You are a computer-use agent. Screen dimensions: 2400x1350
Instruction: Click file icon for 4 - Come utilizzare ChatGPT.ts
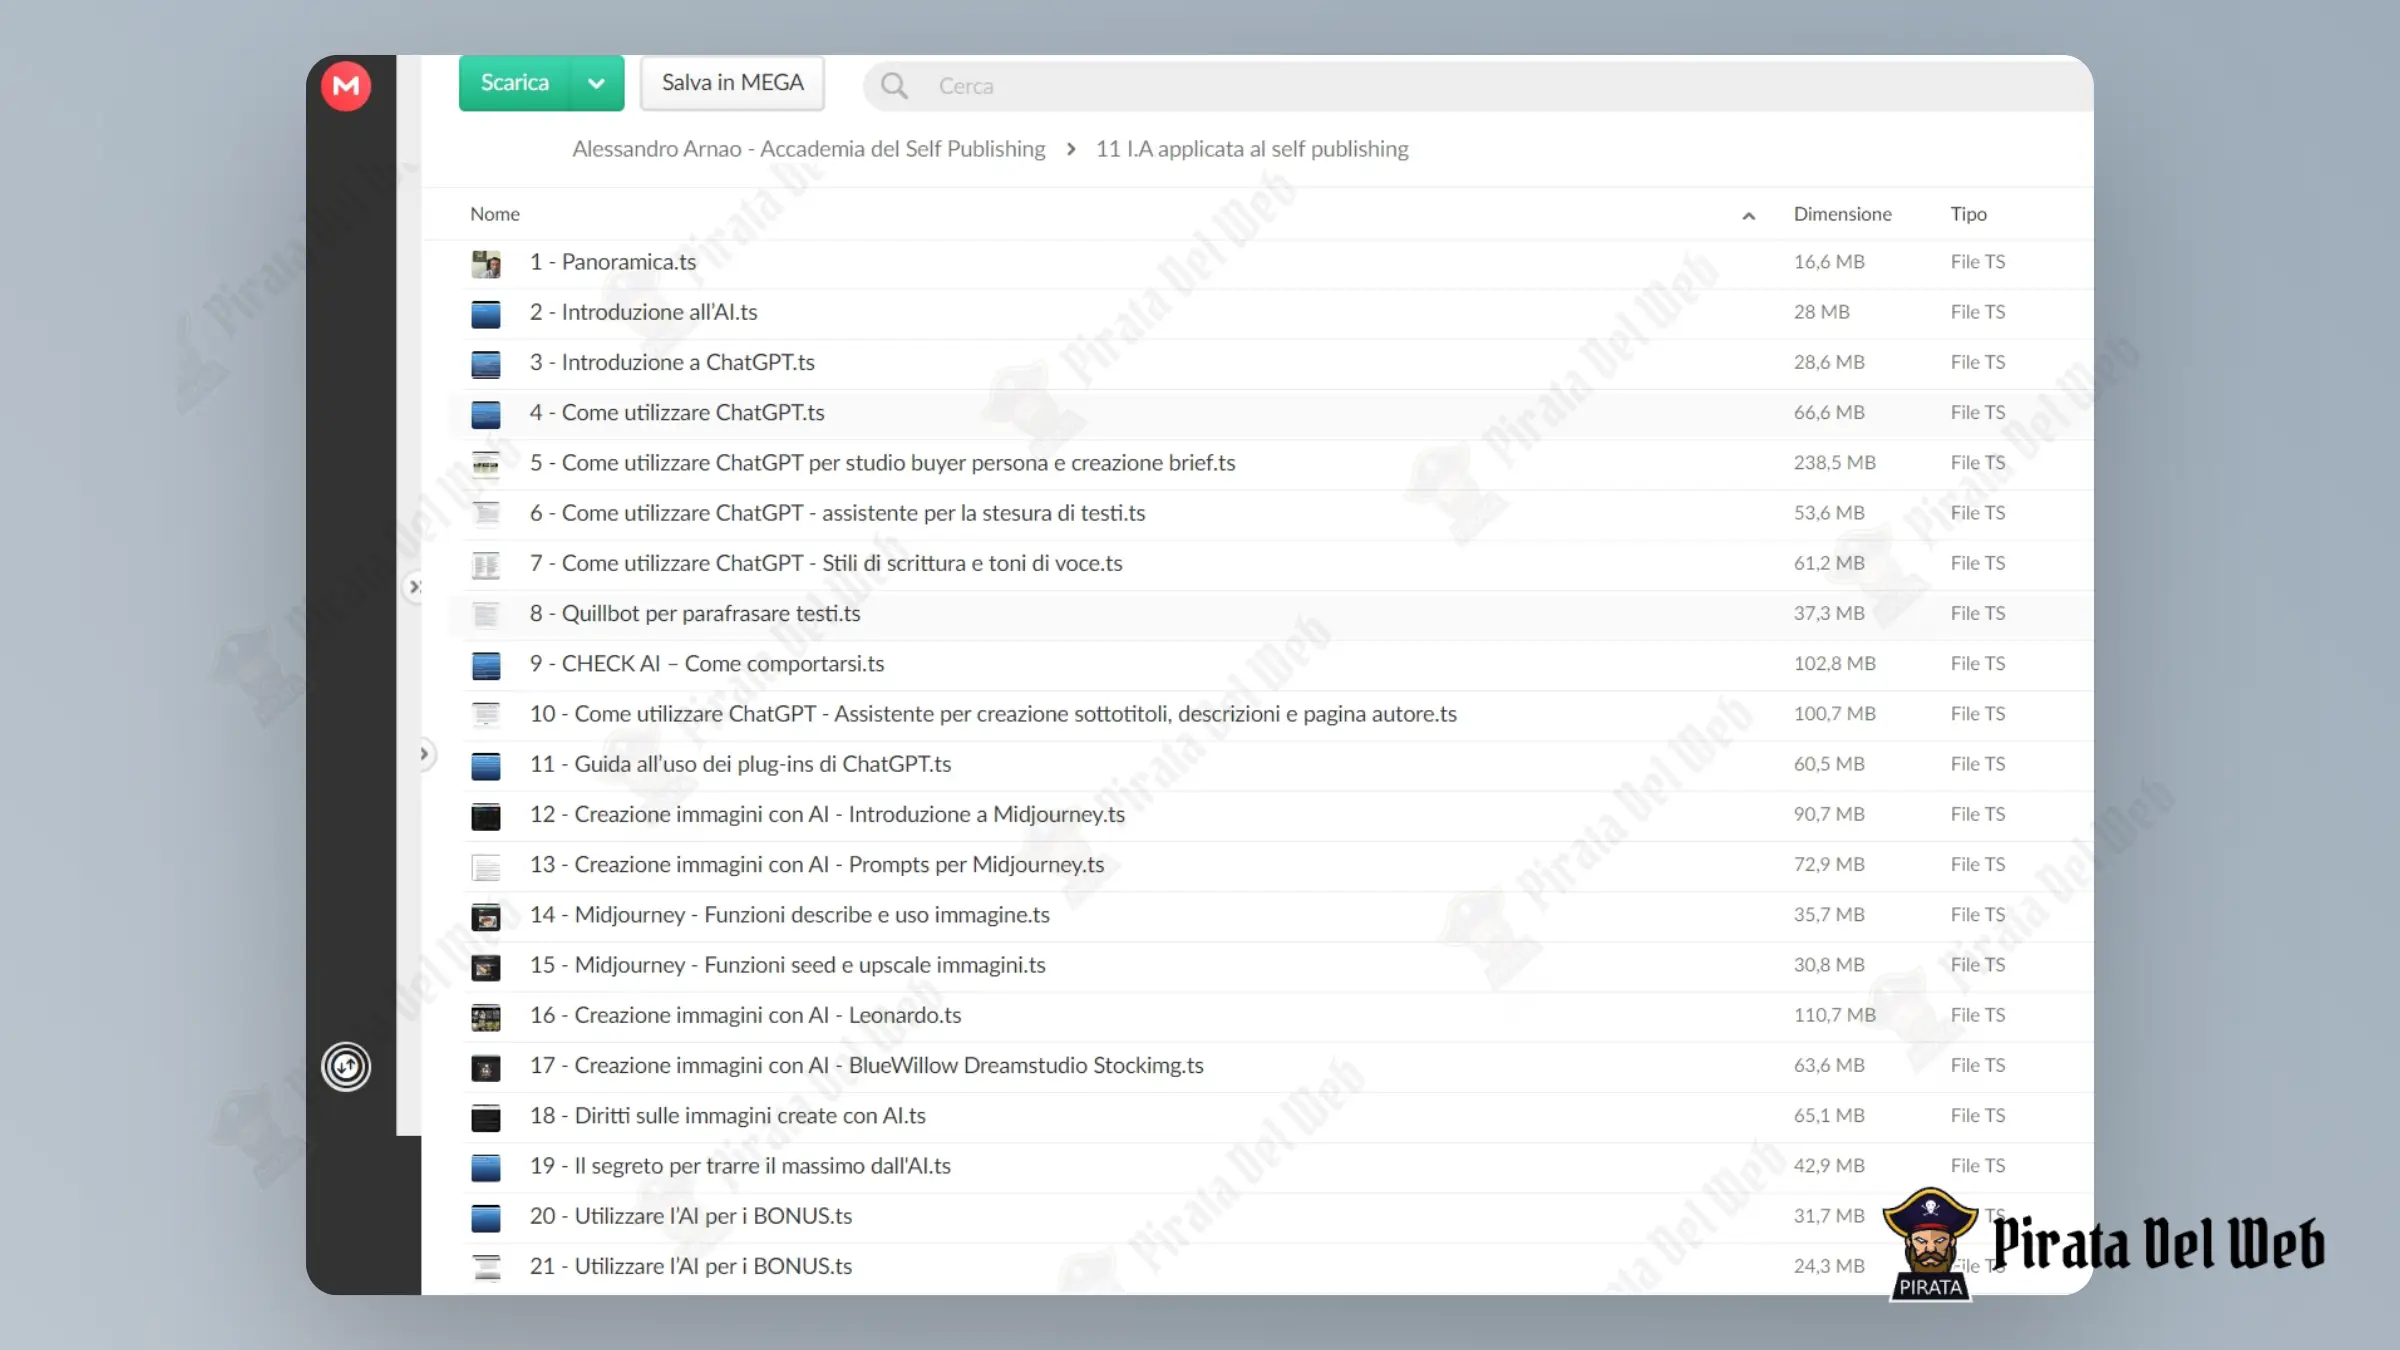[486, 414]
